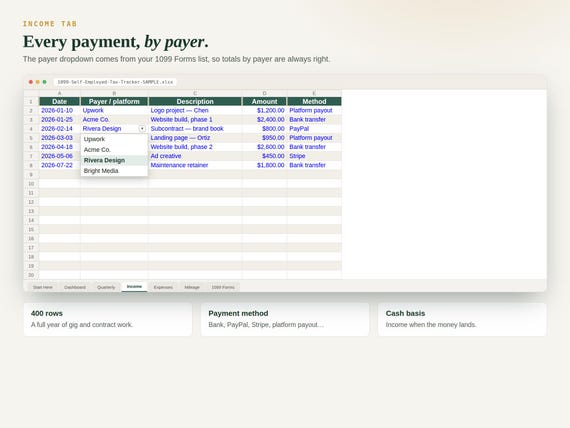The width and height of the screenshot is (570, 428).
Task: Select row number 2 header
Action: click(31, 111)
